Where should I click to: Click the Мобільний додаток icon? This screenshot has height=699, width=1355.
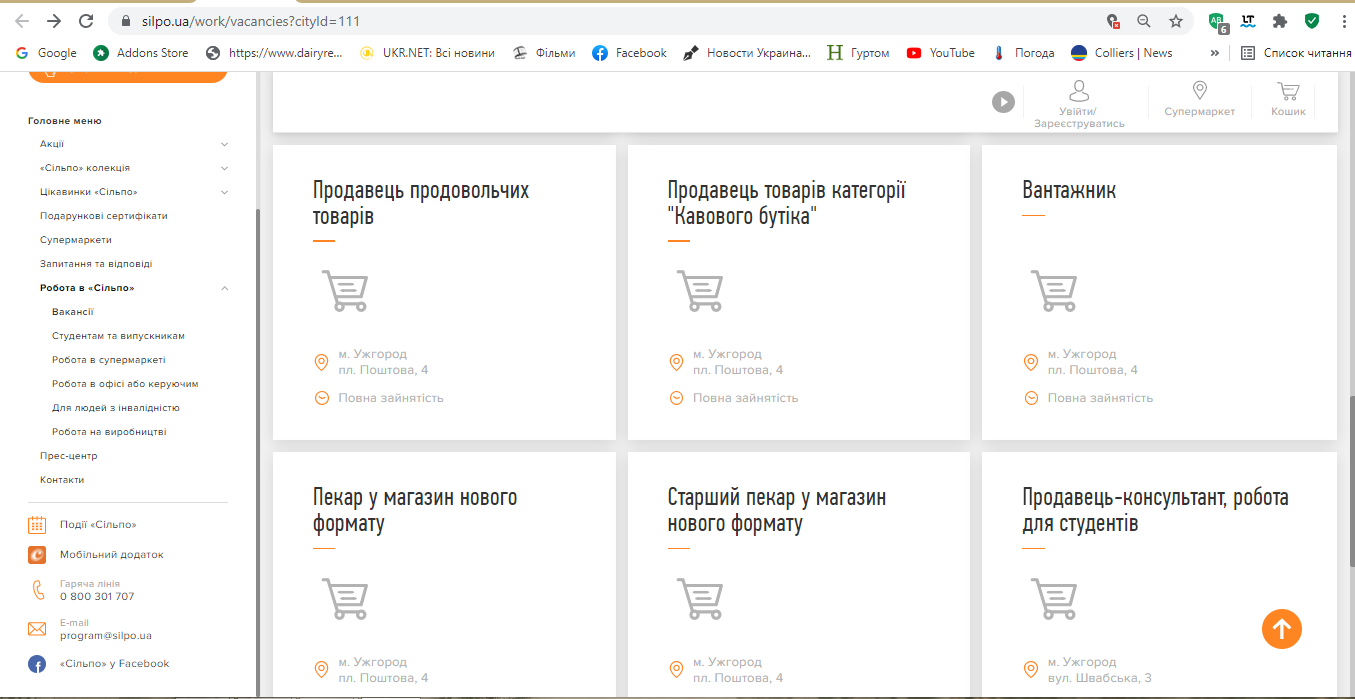pyautogui.click(x=37, y=554)
